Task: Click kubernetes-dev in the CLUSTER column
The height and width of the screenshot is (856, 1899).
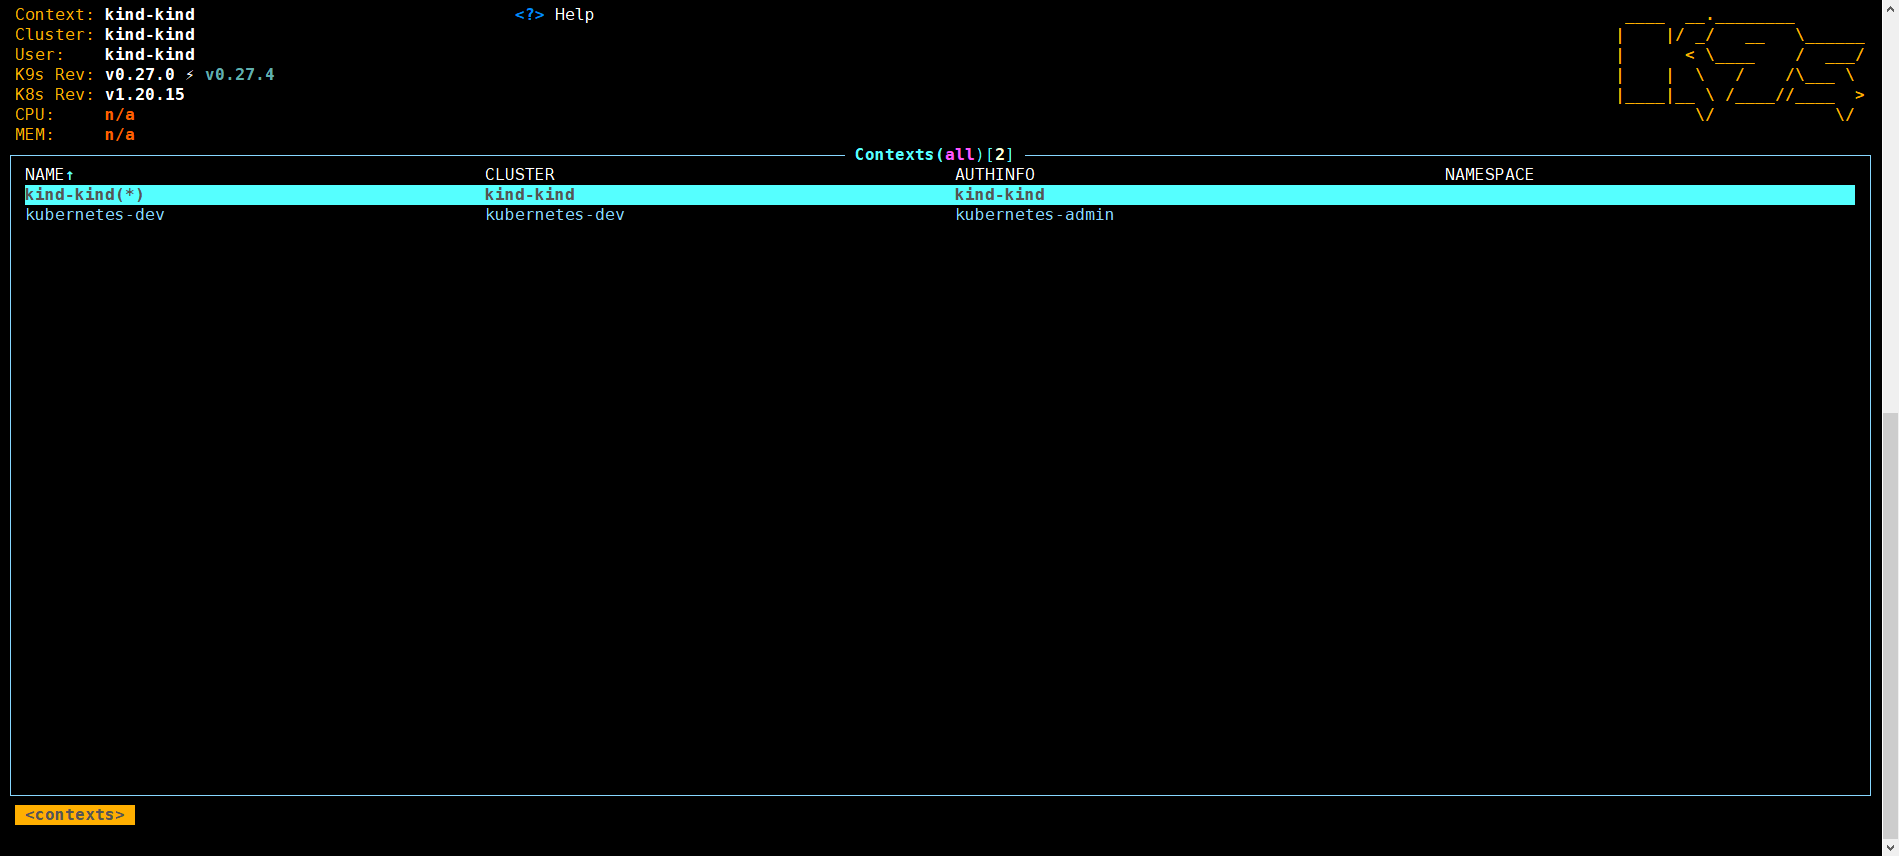Action: [555, 215]
